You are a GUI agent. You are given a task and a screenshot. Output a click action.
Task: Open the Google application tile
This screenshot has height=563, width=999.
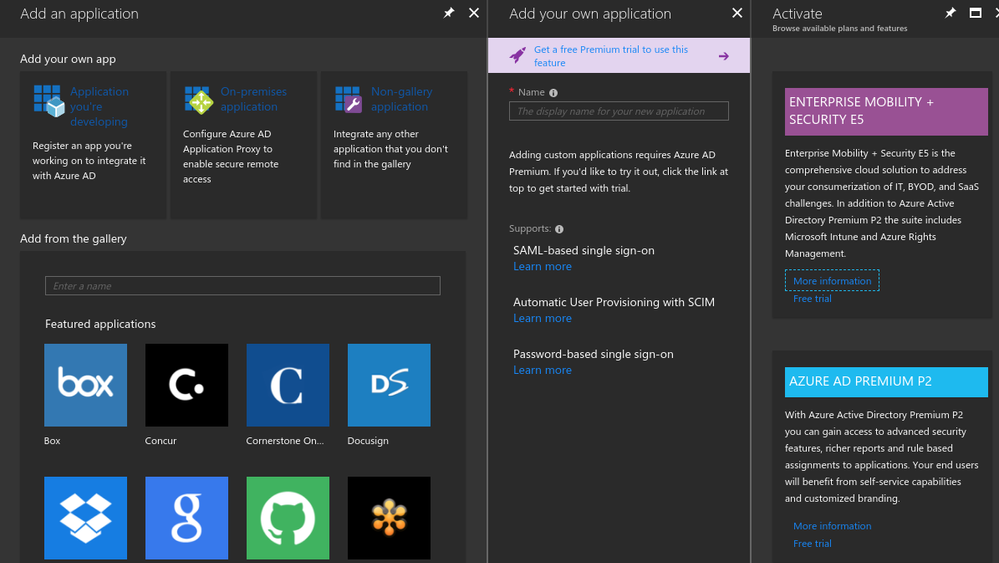pyautogui.click(x=187, y=518)
